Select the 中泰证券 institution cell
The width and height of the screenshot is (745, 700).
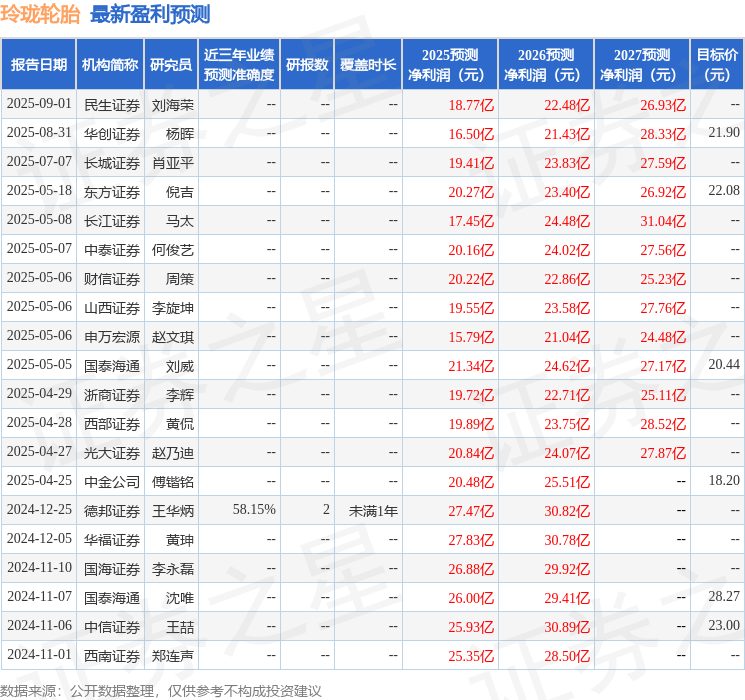[112, 250]
